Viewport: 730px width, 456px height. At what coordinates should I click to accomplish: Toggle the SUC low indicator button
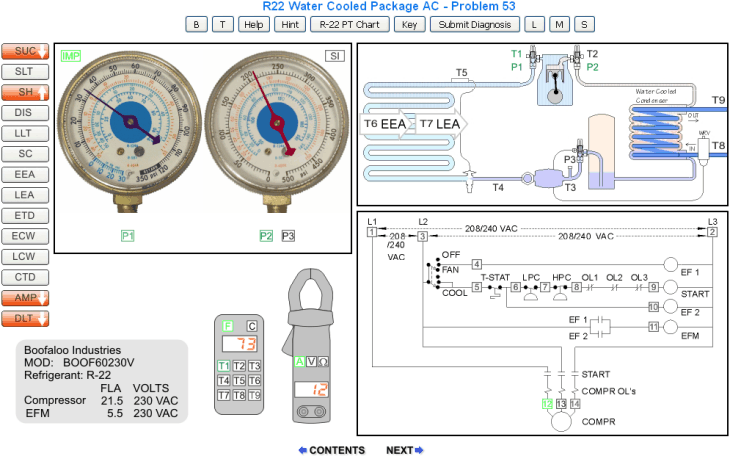coord(25,51)
